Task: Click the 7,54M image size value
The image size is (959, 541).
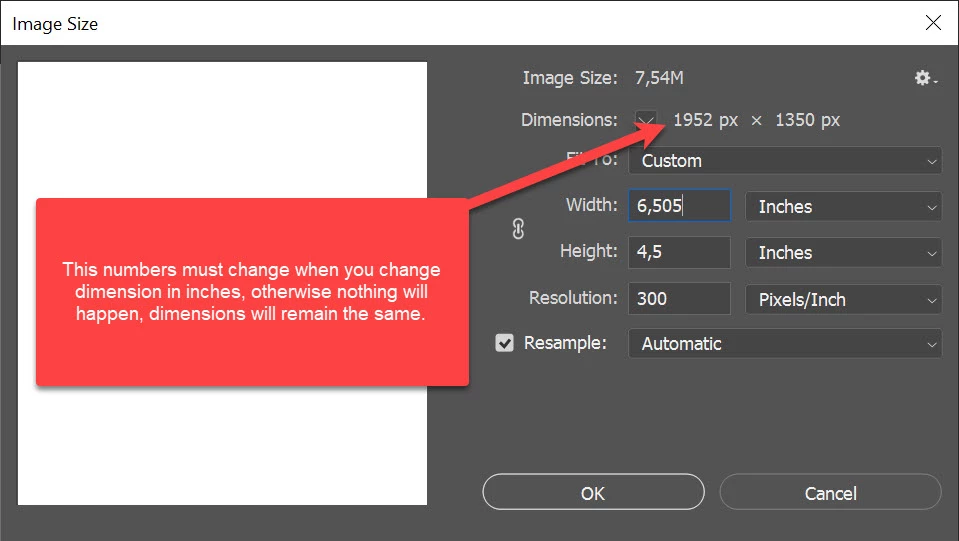Action: (x=659, y=78)
